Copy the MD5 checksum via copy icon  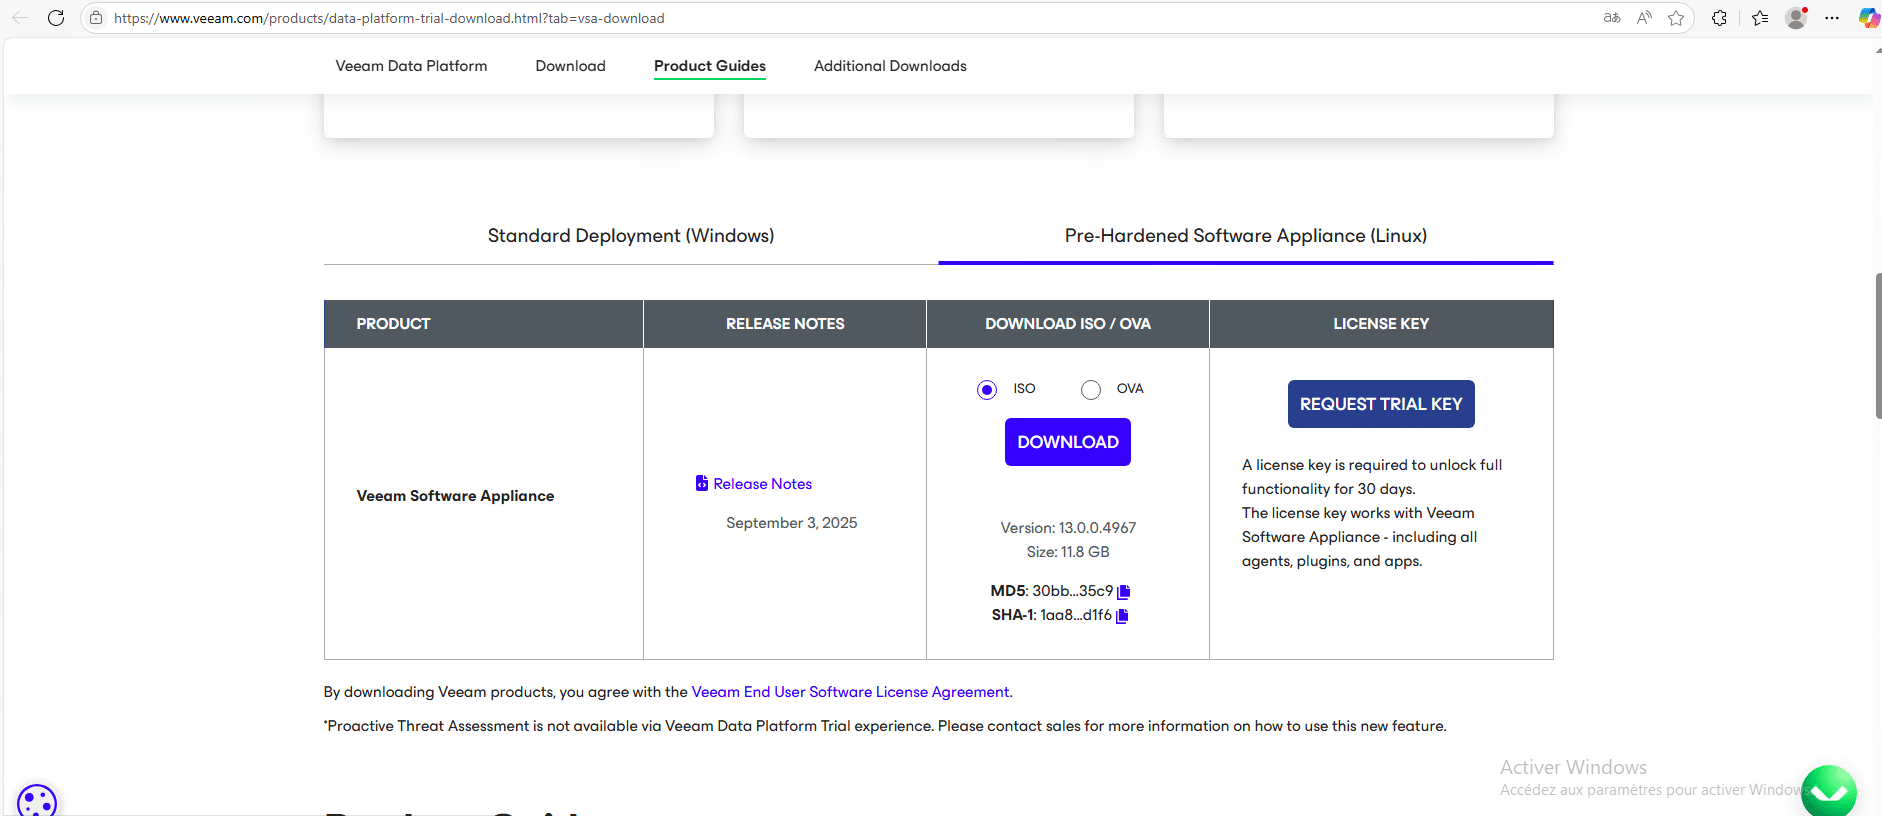tap(1123, 592)
